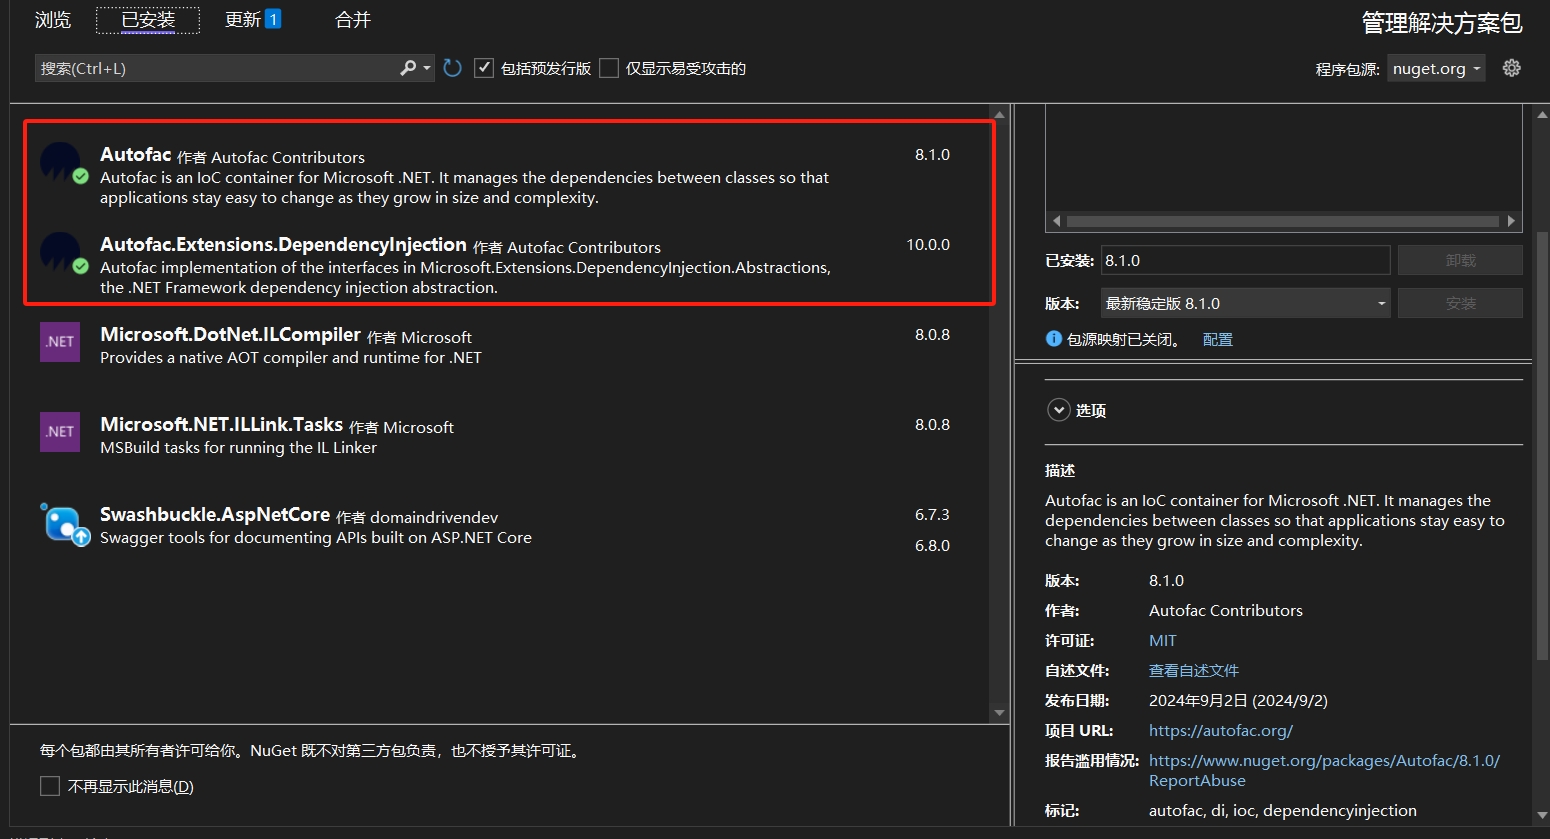
Task: Select the Microsoft.DotNet.ILCompiler package title
Action: (x=230, y=335)
